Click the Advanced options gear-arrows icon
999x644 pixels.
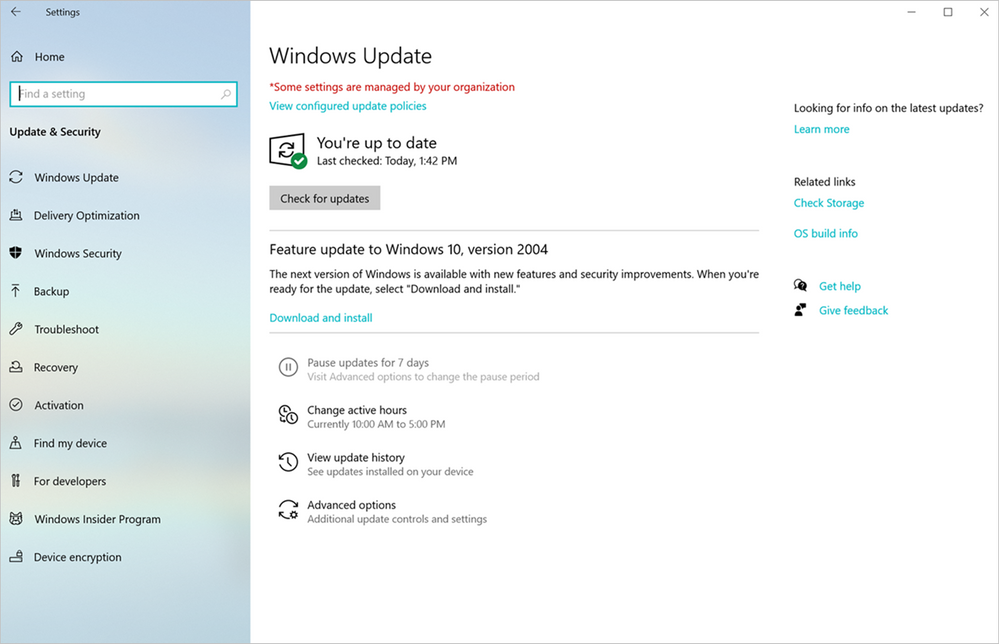(x=288, y=510)
